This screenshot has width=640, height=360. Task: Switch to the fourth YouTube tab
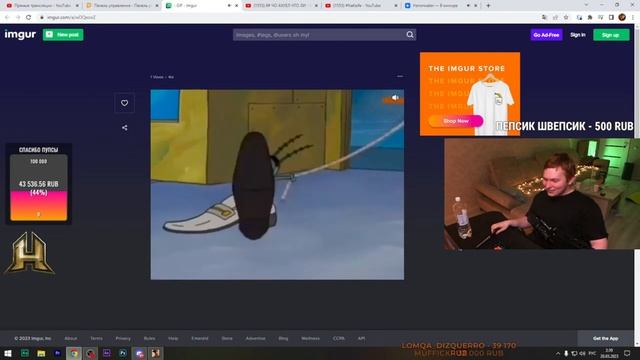[360, 6]
